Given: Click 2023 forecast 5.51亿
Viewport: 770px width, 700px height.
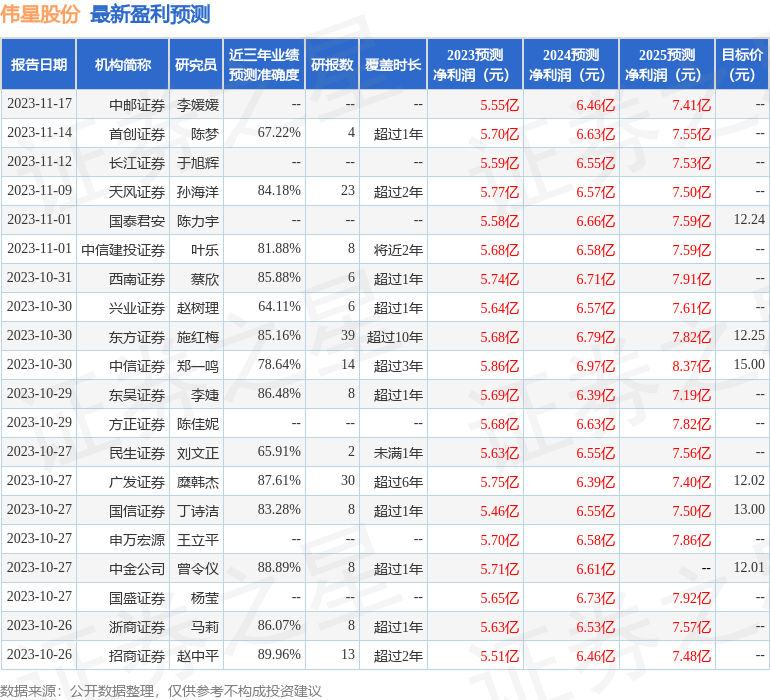Looking at the screenshot, I should coord(499,656).
